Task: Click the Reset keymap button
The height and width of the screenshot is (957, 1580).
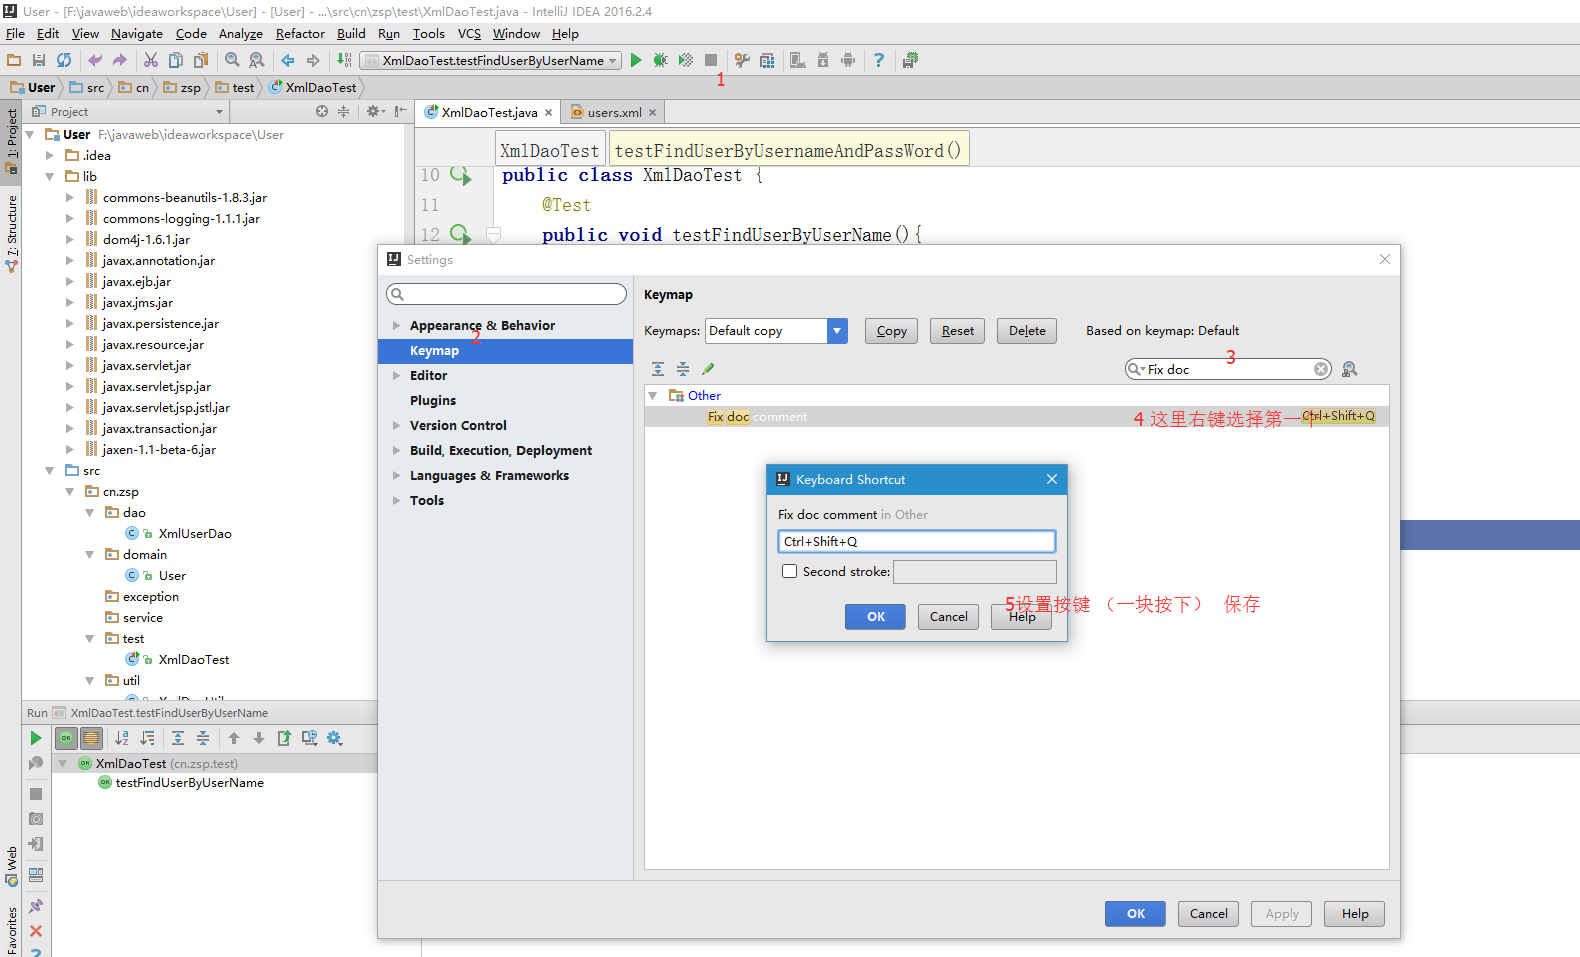Action: (957, 331)
